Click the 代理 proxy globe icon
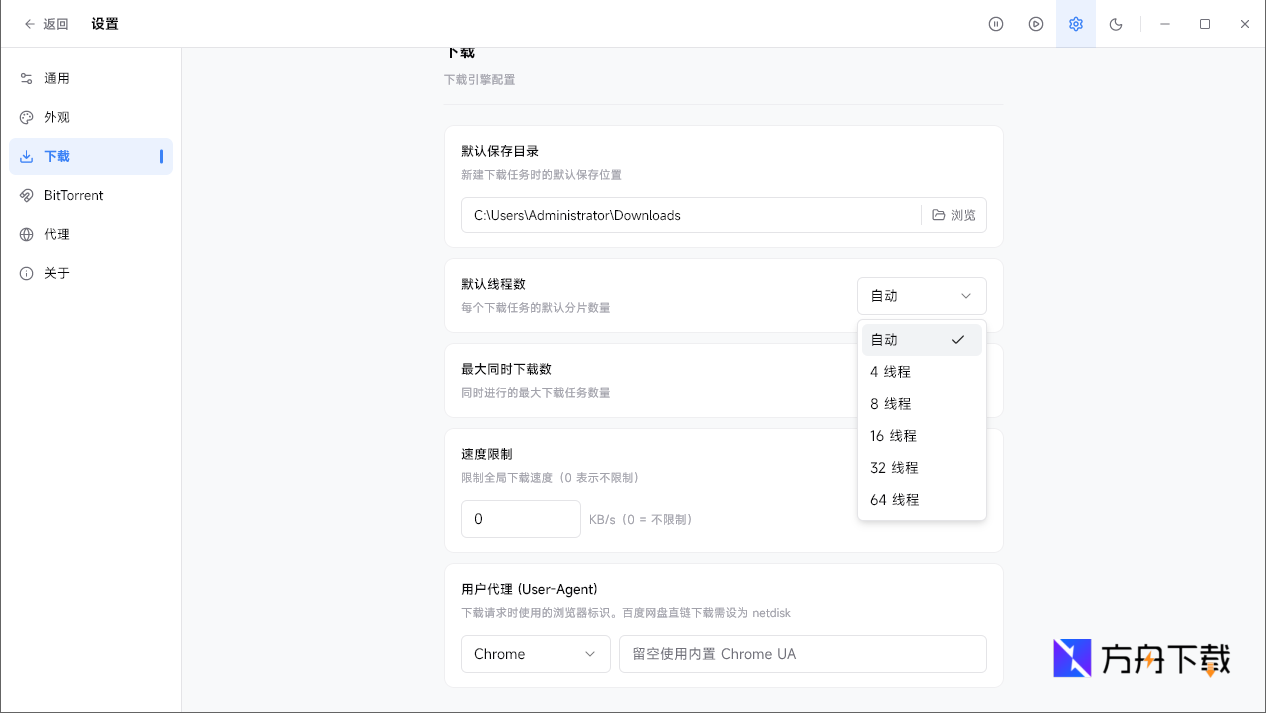1266x713 pixels. point(24,234)
